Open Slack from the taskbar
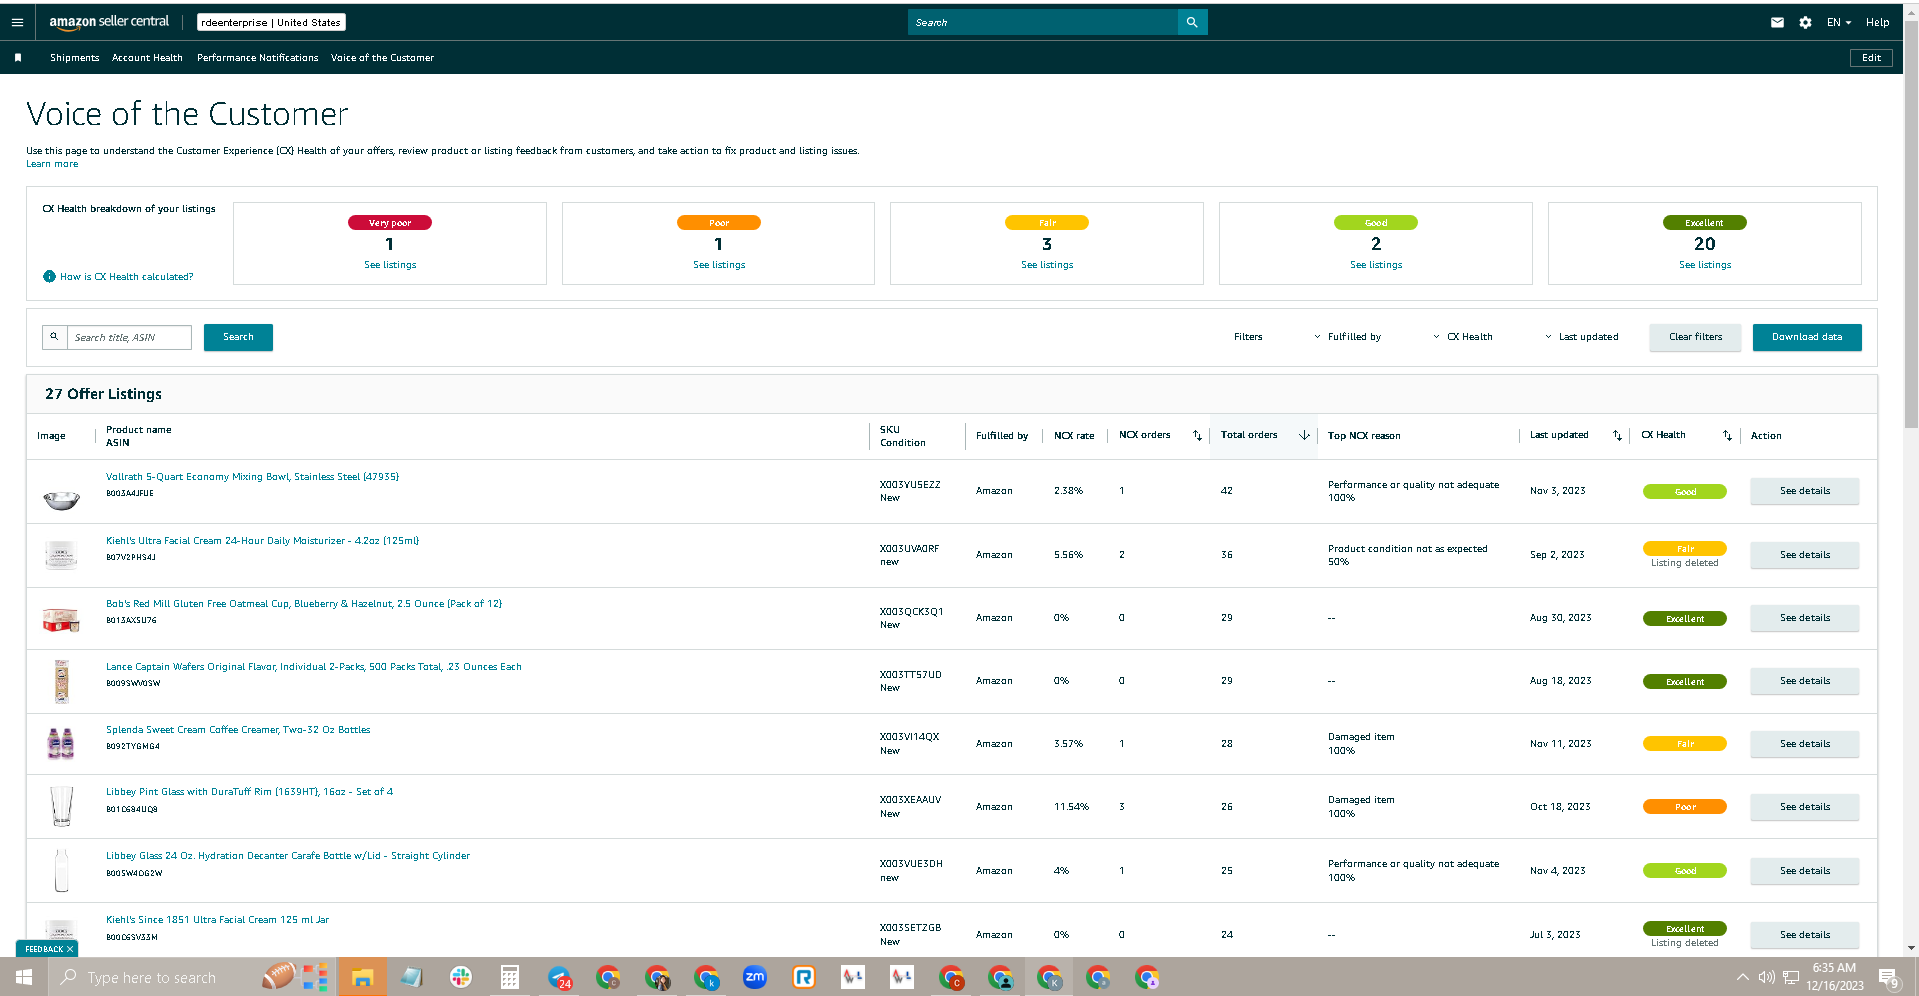The width and height of the screenshot is (1919, 996). pos(460,977)
